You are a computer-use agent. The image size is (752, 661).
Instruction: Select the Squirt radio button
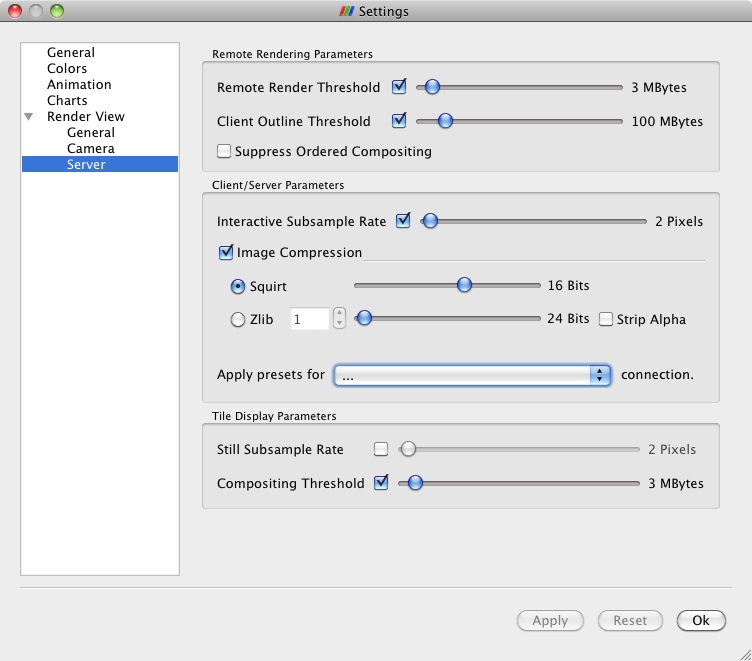tap(237, 286)
